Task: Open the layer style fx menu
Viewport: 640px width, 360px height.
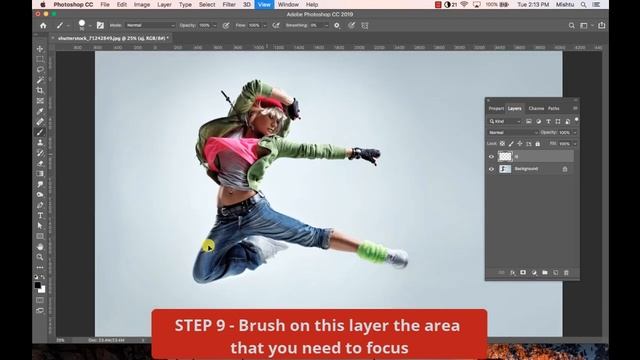Action: (513, 272)
